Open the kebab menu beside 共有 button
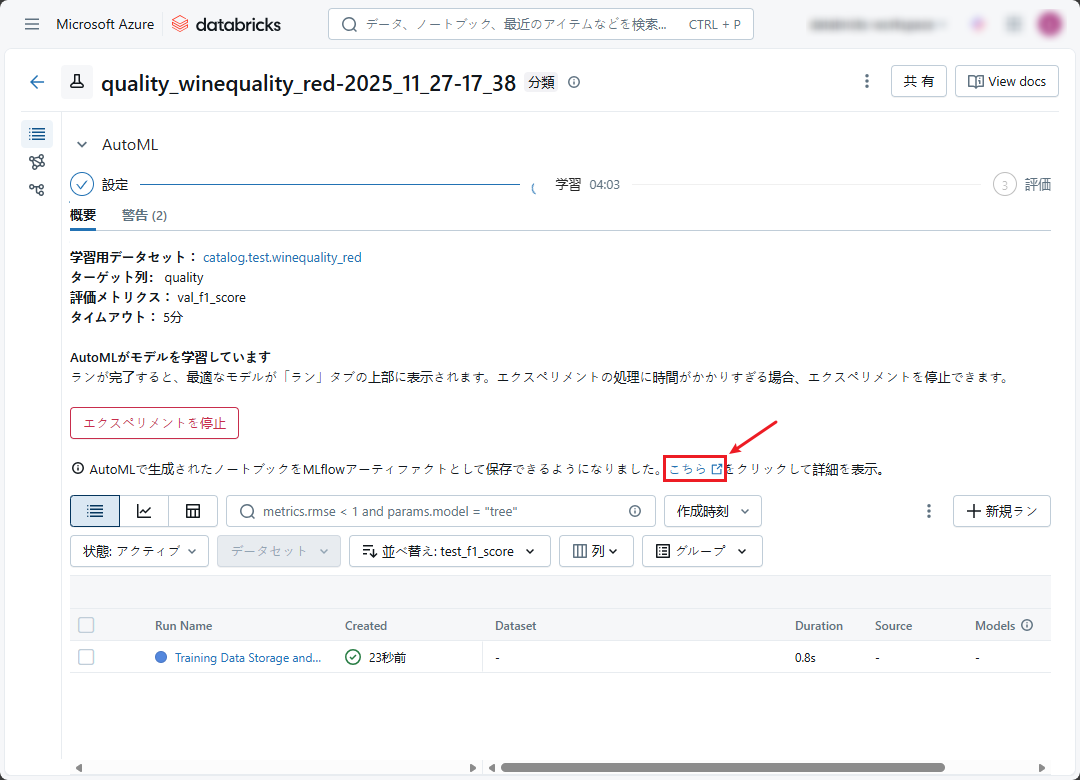 866,82
